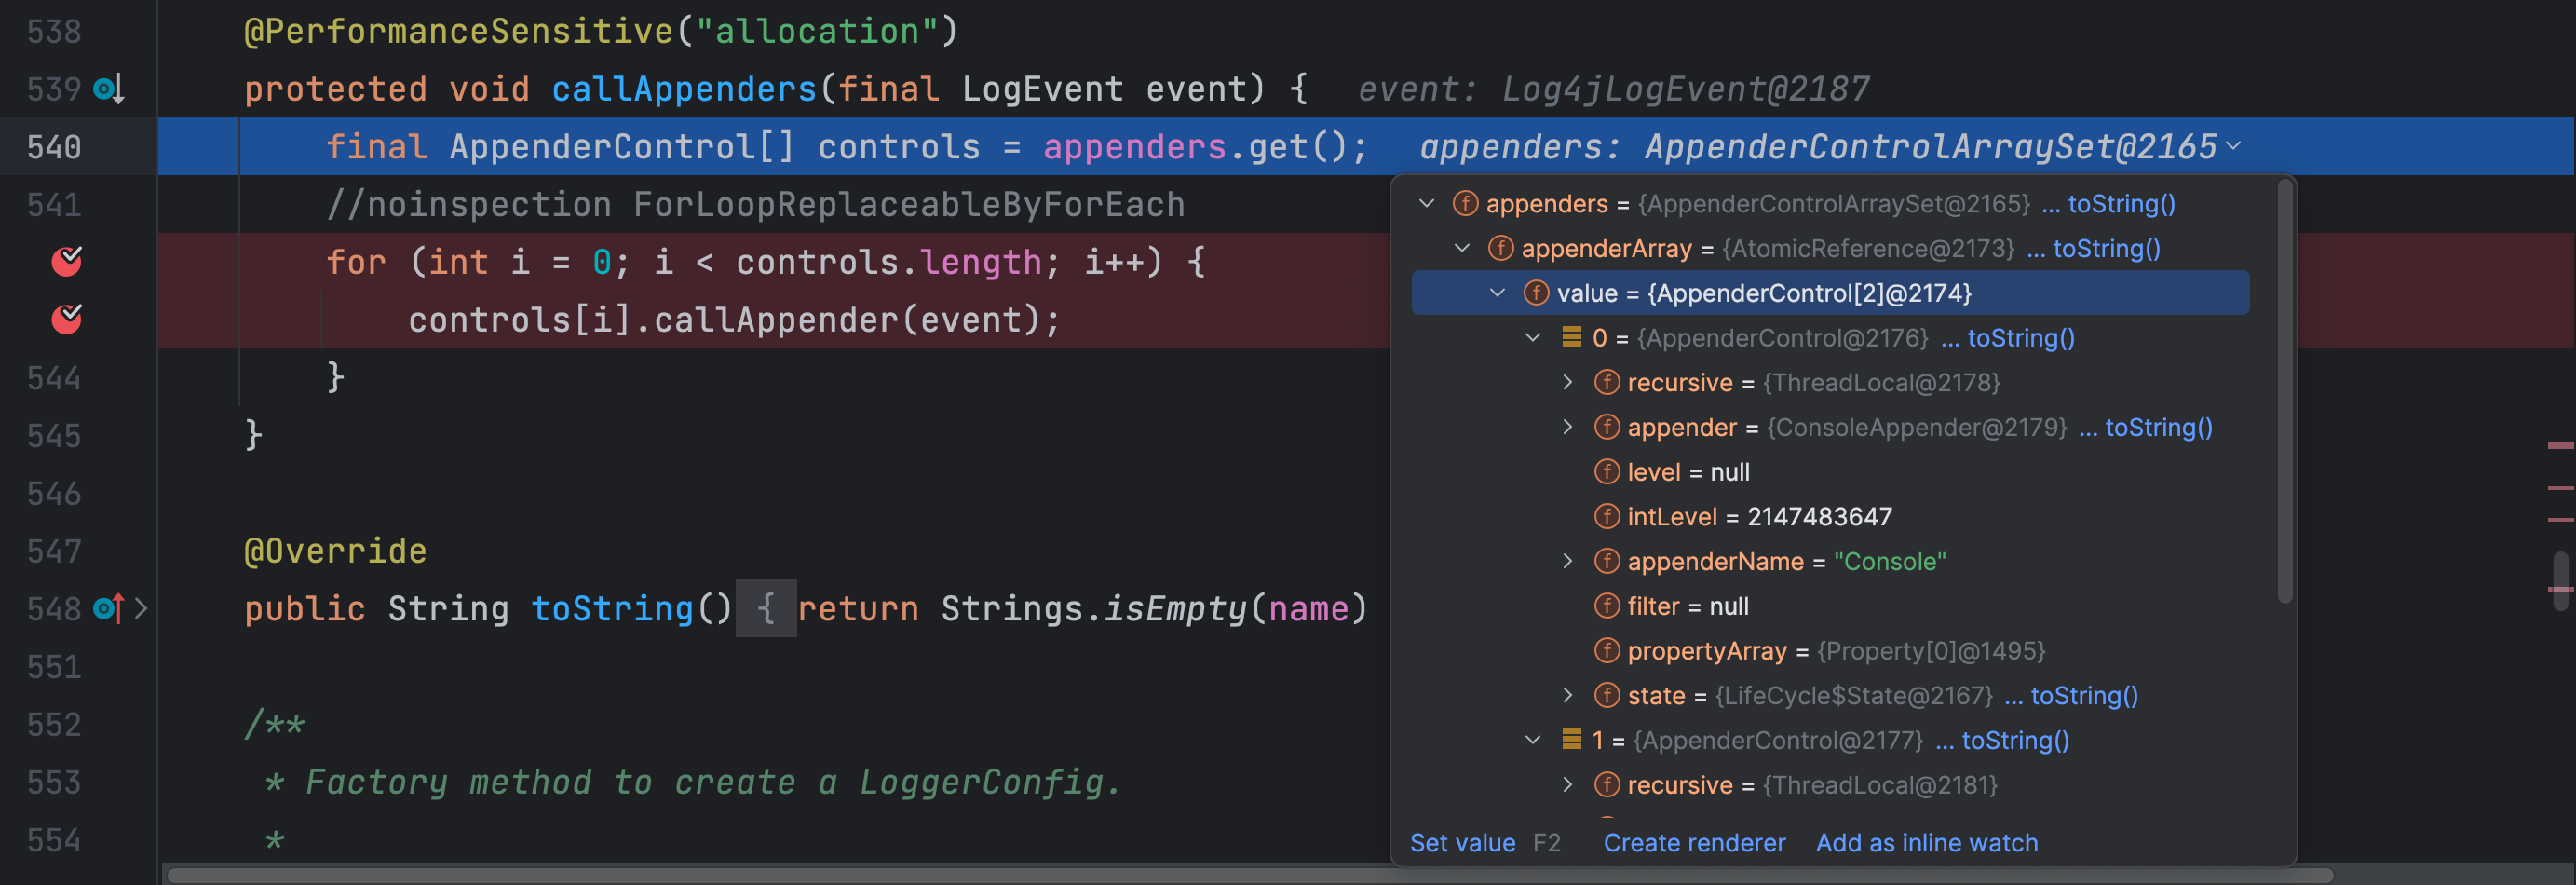Collapse array element 1 node

coord(1533,740)
